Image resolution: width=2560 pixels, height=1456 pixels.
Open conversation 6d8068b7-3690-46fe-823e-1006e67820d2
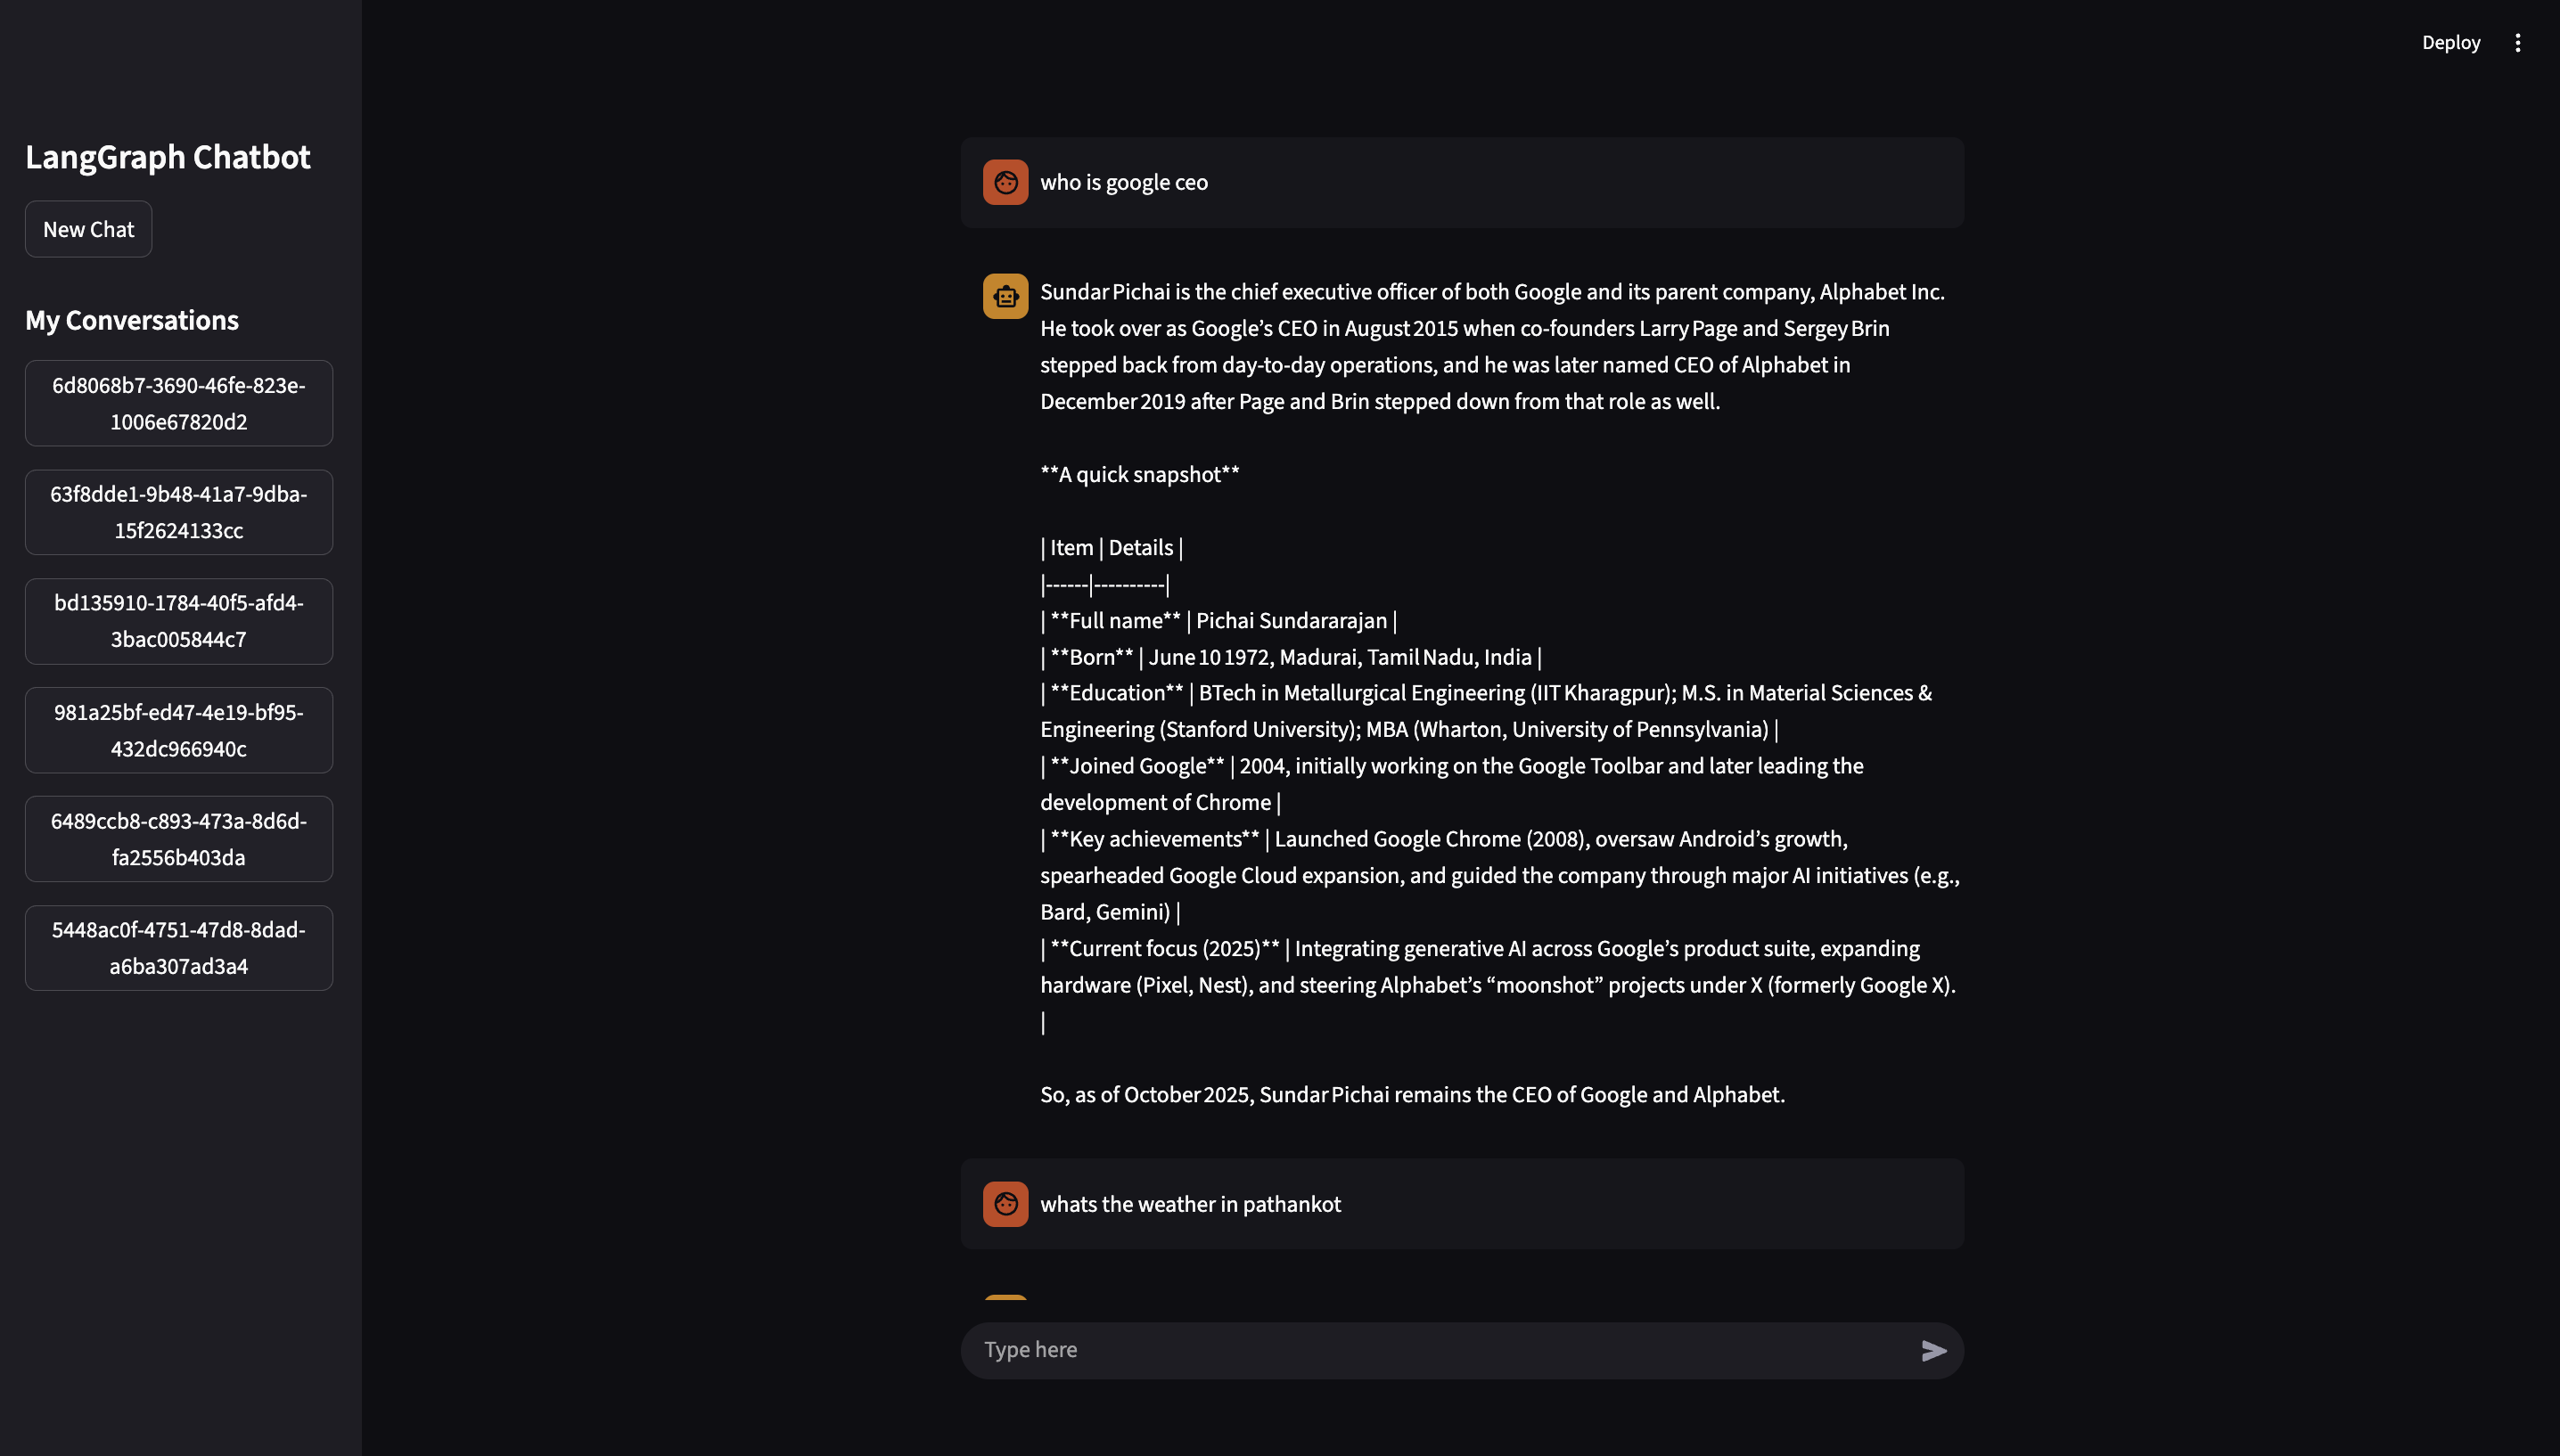(179, 403)
